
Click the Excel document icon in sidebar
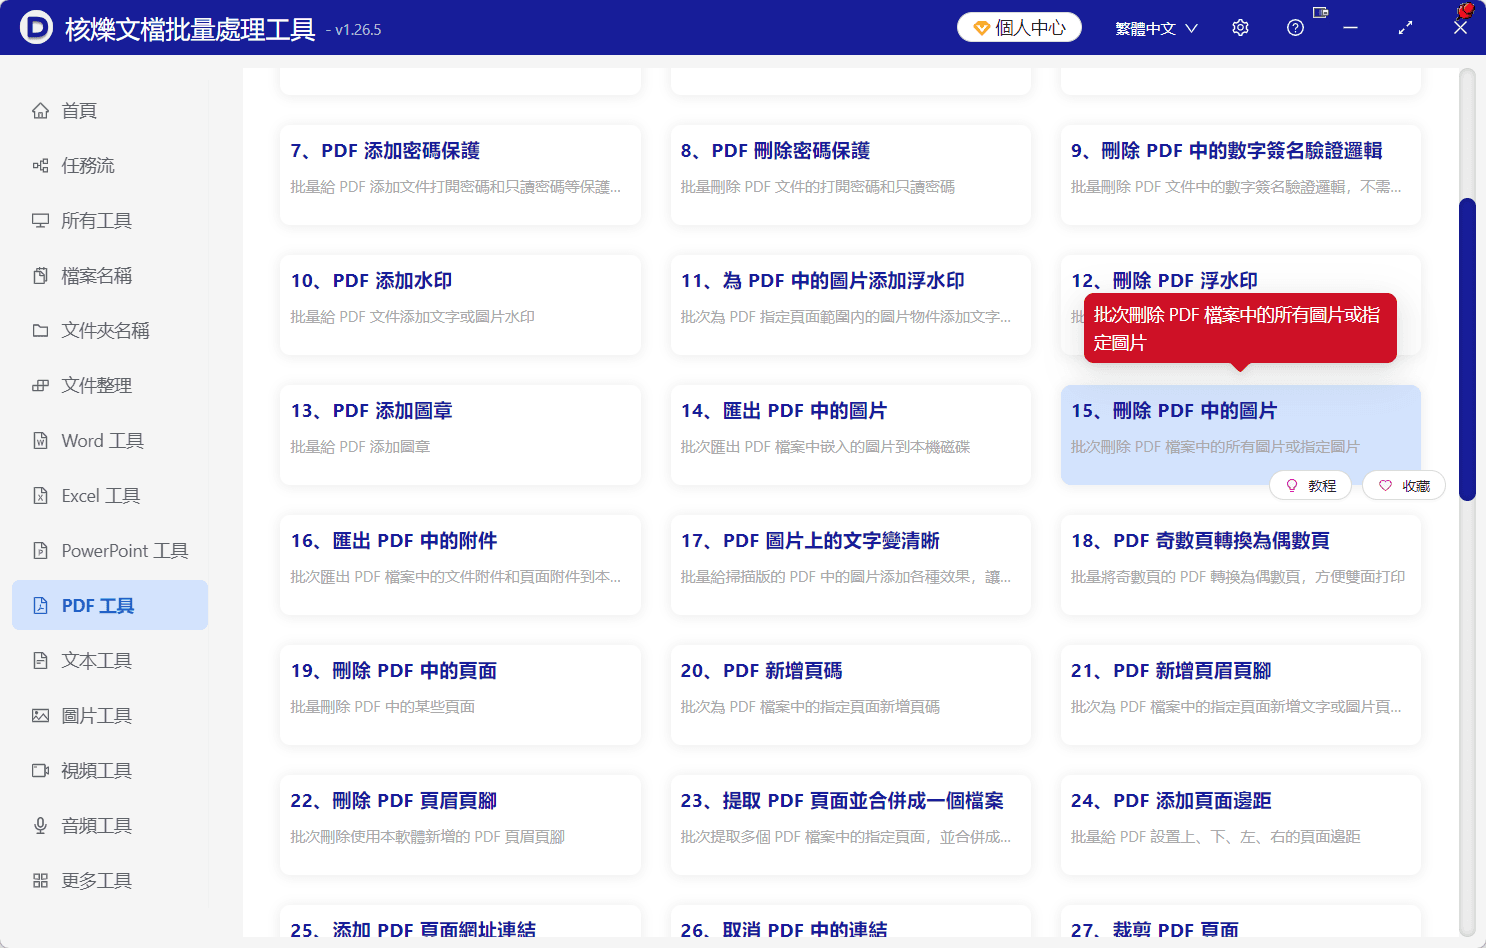pyautogui.click(x=40, y=496)
